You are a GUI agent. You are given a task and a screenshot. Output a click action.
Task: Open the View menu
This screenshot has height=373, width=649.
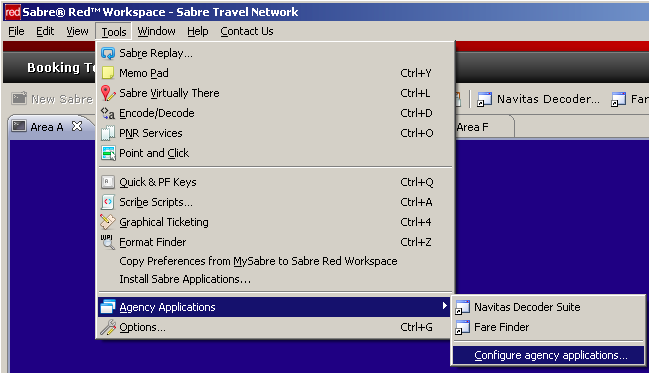point(77,31)
